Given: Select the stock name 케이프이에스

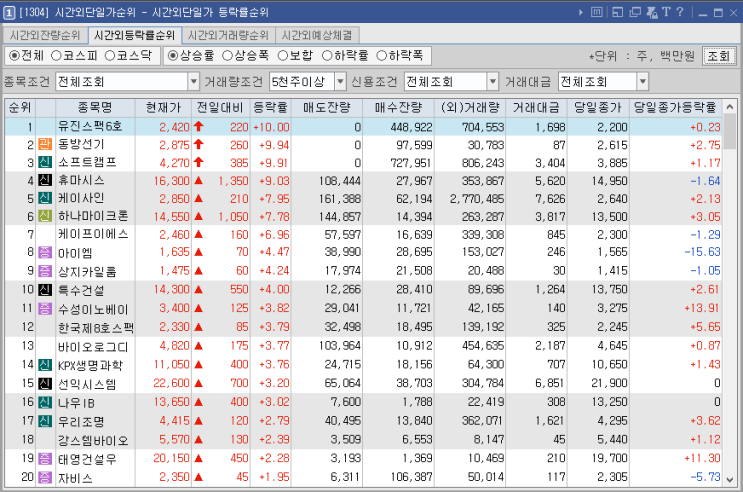Looking at the screenshot, I should 93,234.
